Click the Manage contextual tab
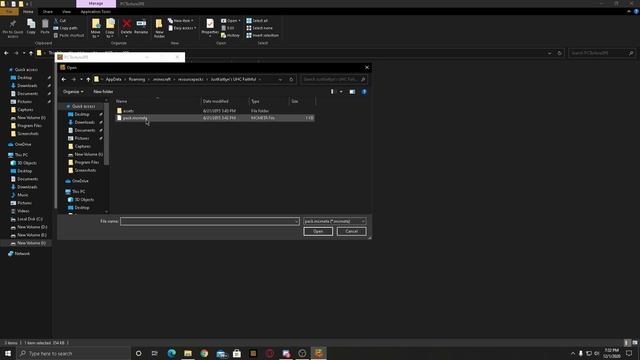Image resolution: width=640 pixels, height=360 pixels. (96, 4)
